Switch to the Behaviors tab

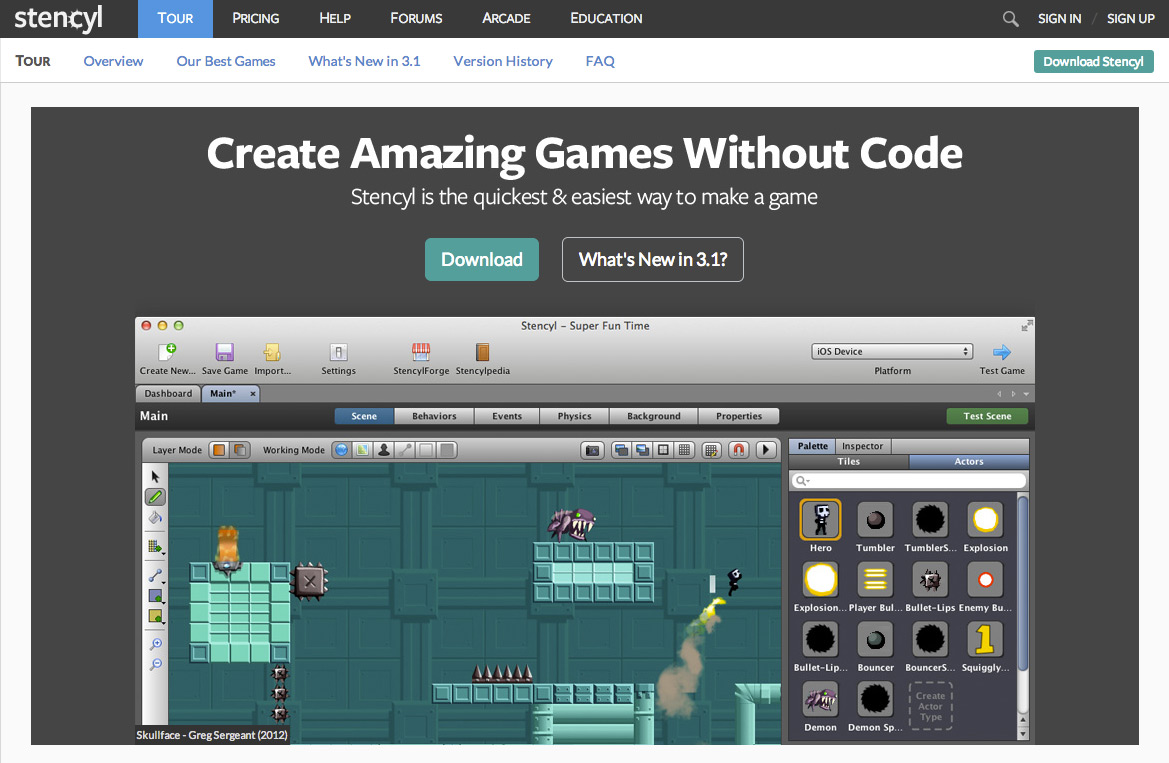pyautogui.click(x=434, y=416)
